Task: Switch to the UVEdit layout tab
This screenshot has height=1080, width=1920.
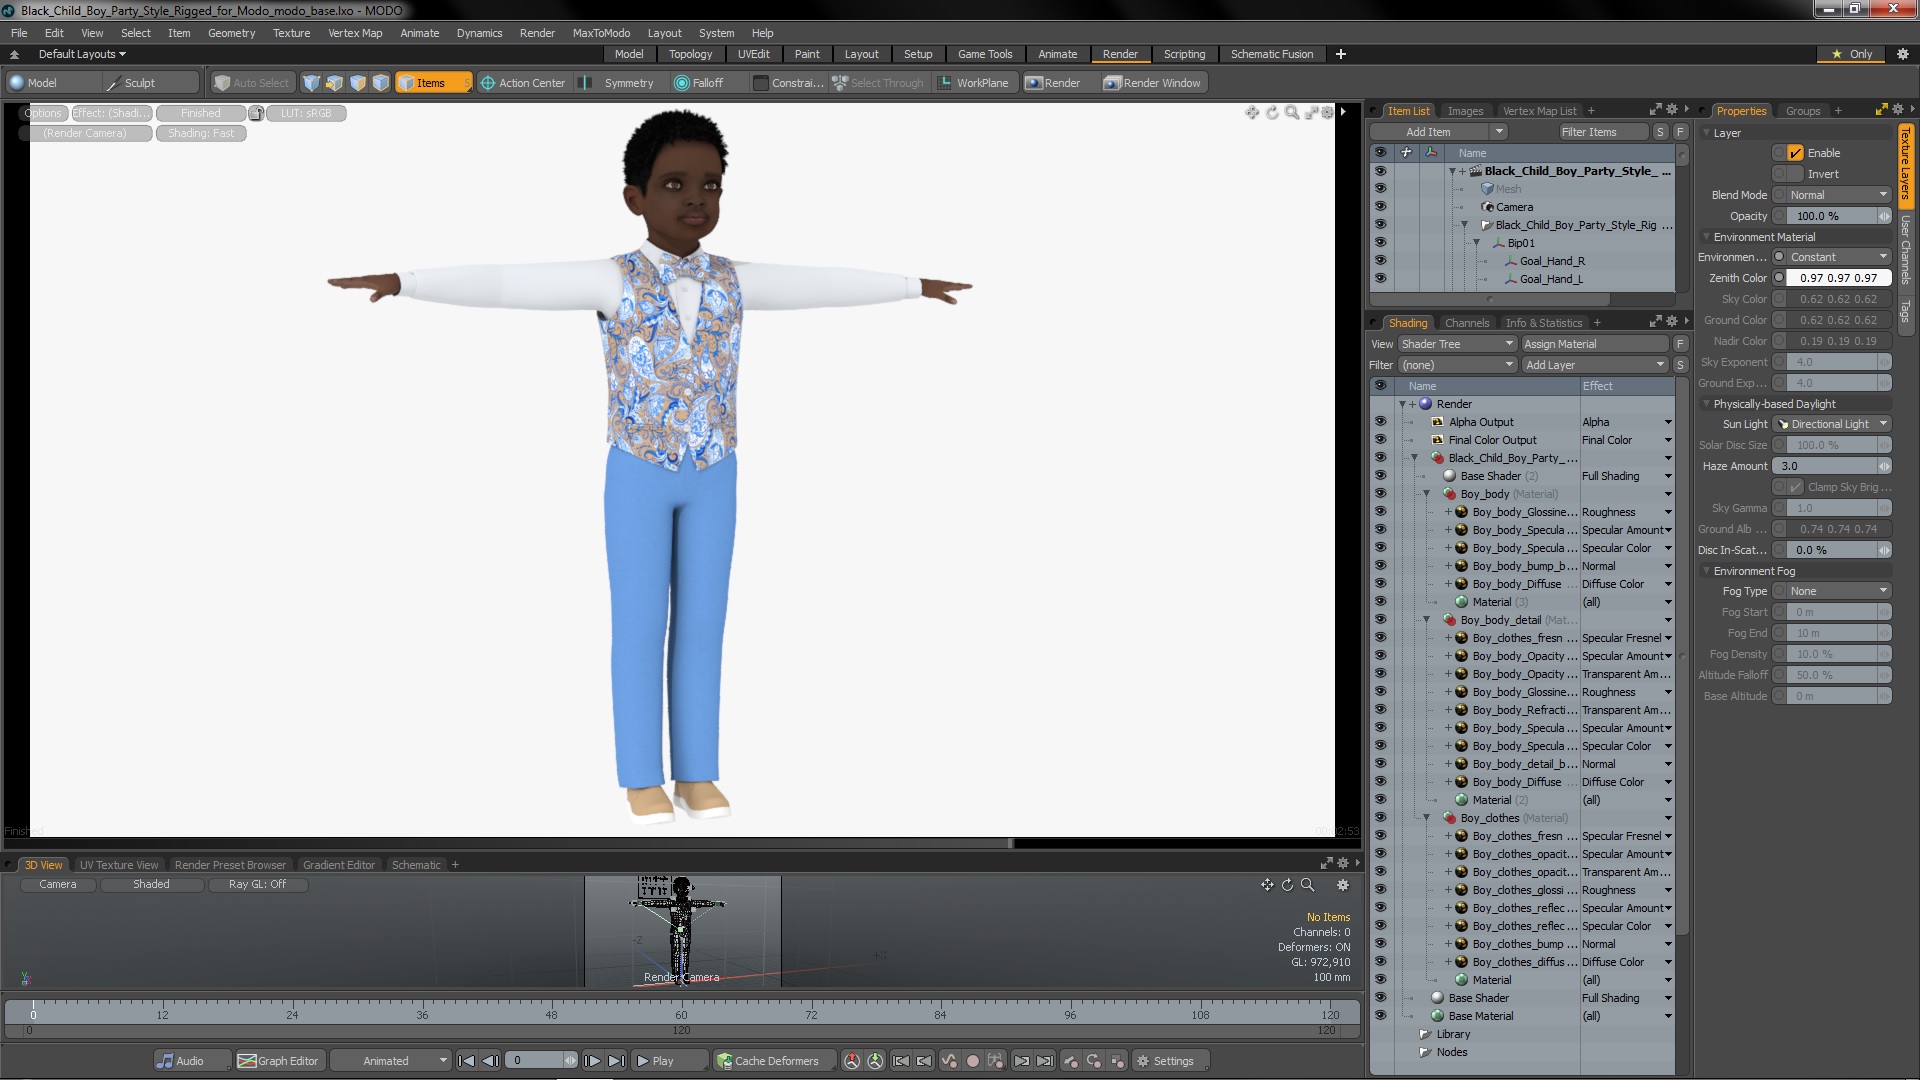Action: pyautogui.click(x=753, y=54)
